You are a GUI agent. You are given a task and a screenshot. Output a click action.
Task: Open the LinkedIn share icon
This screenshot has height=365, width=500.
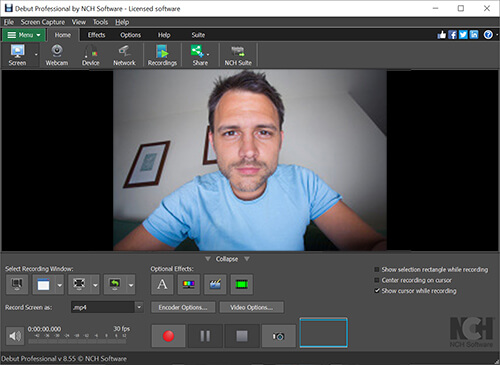coord(474,35)
